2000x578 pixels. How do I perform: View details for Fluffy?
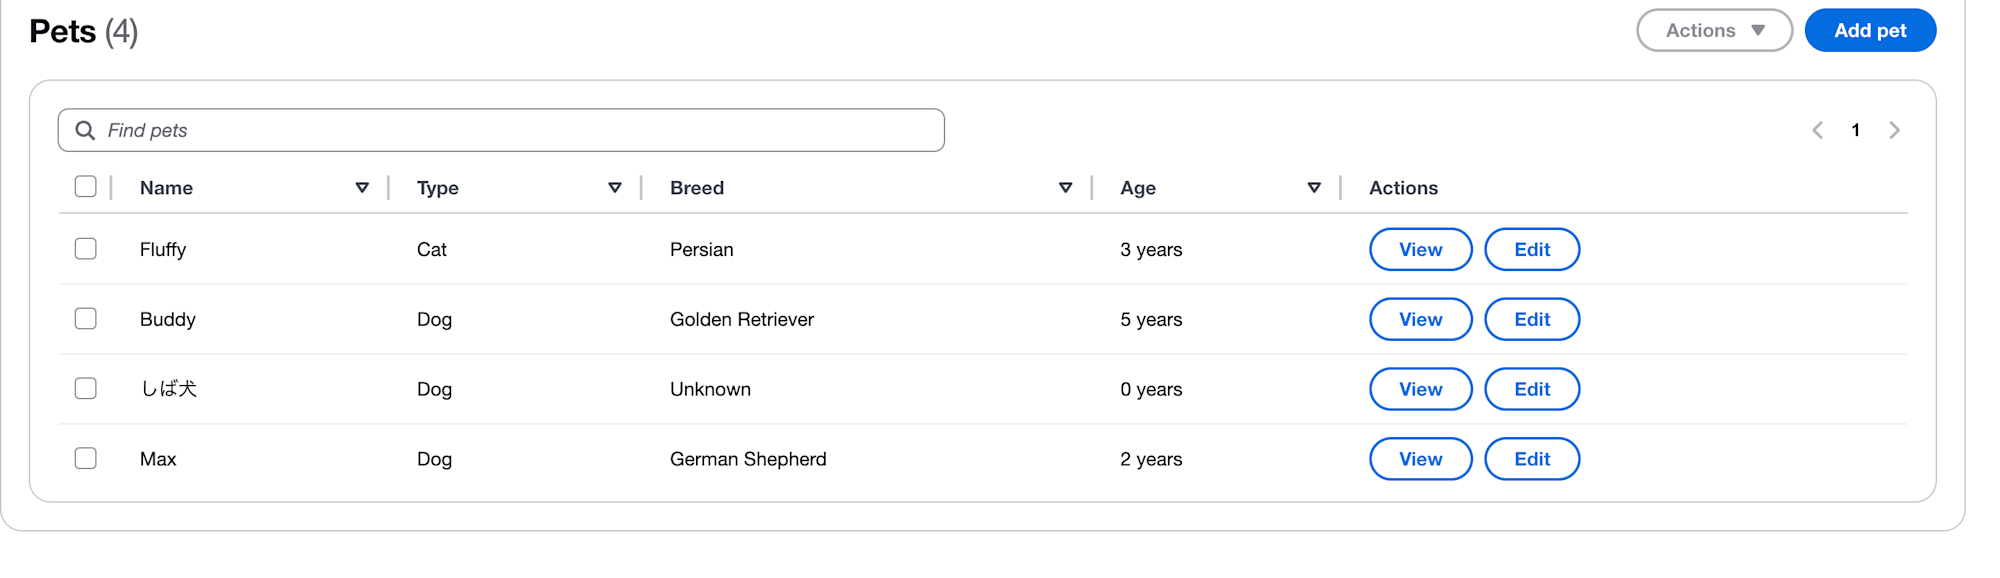point(1420,249)
